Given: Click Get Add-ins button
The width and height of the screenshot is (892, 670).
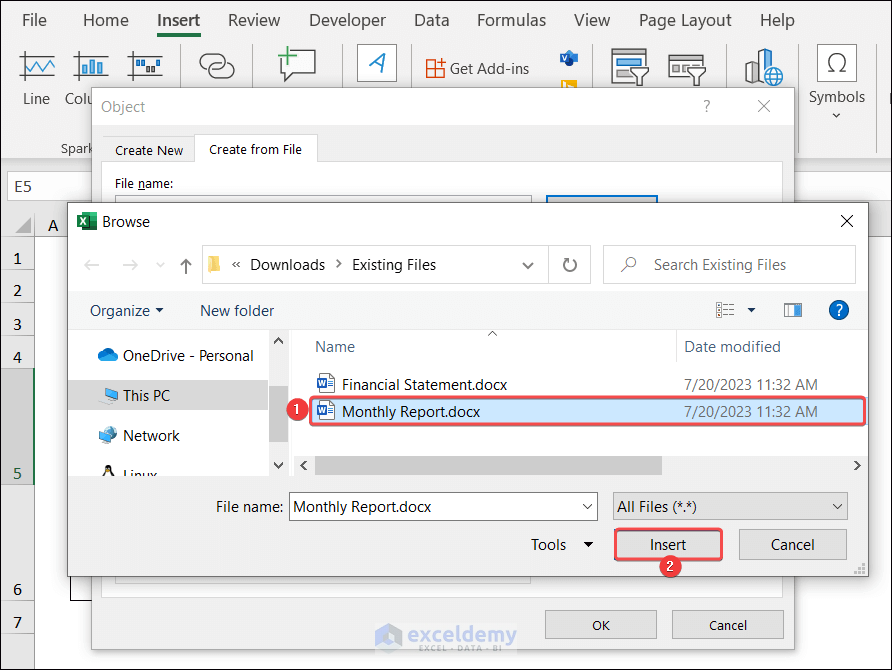Looking at the screenshot, I should click(477, 69).
